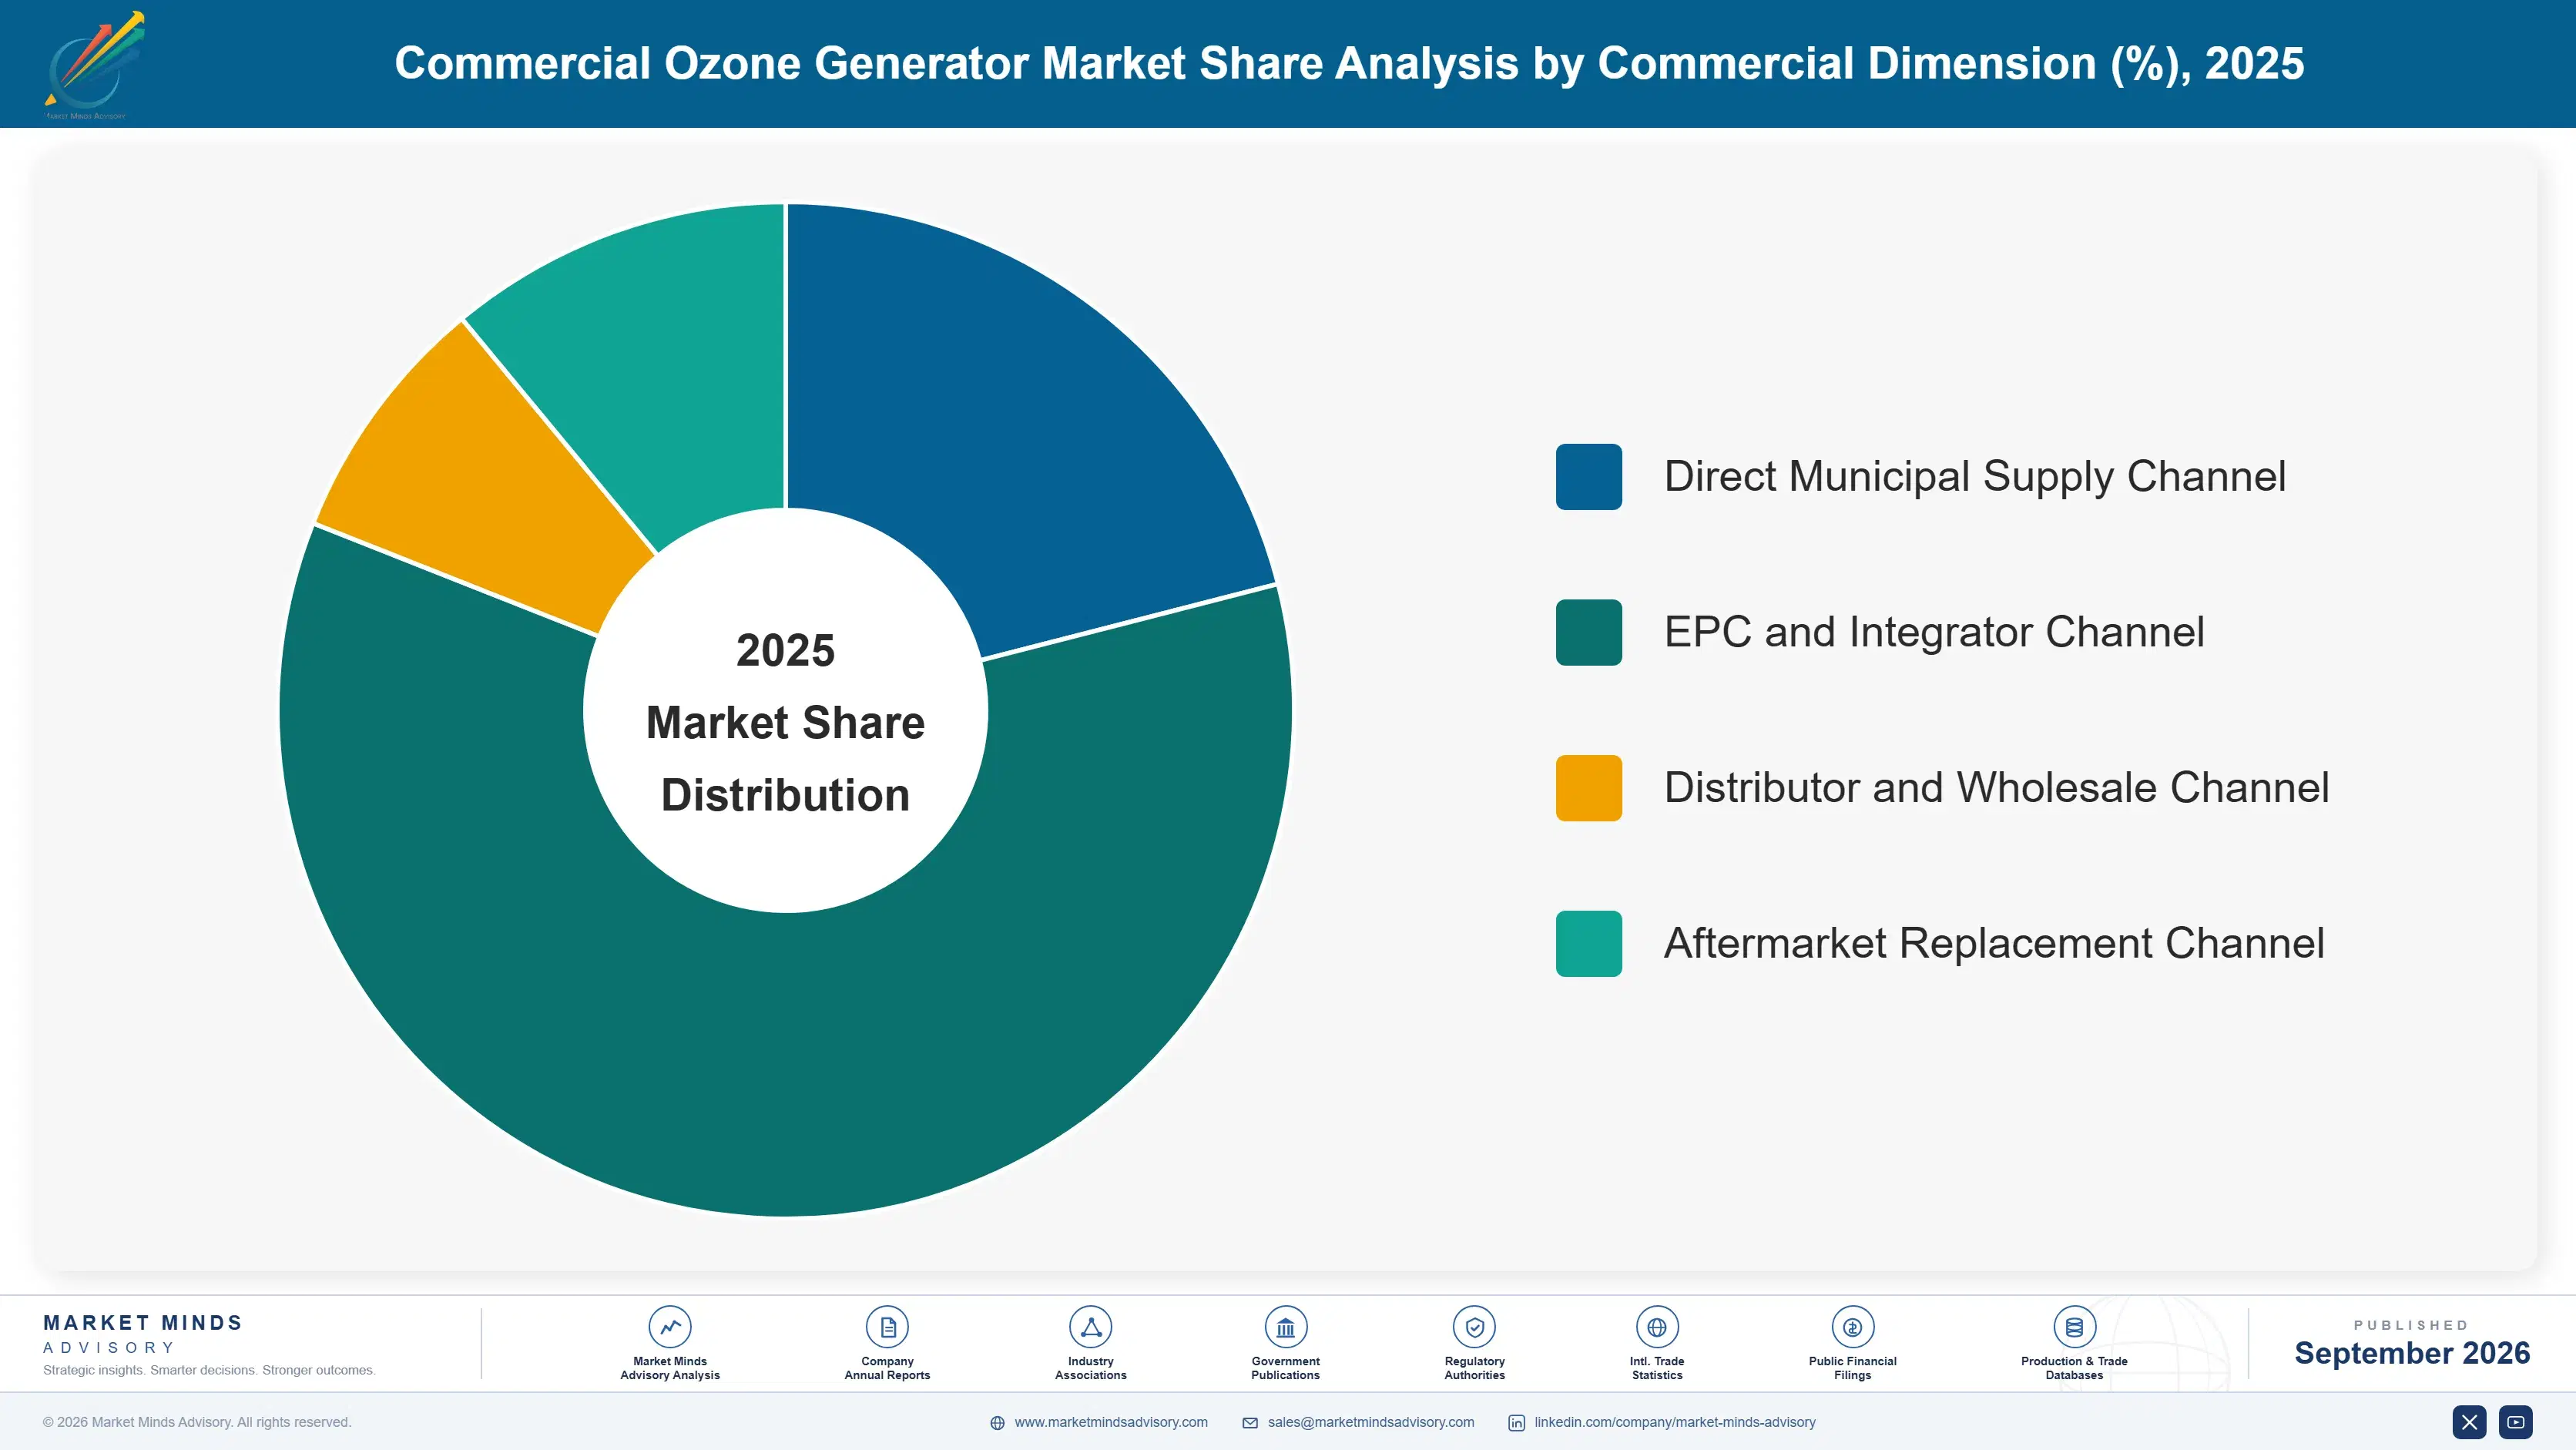Click sales@marketmindsadvisory.com email link

click(1371, 1422)
